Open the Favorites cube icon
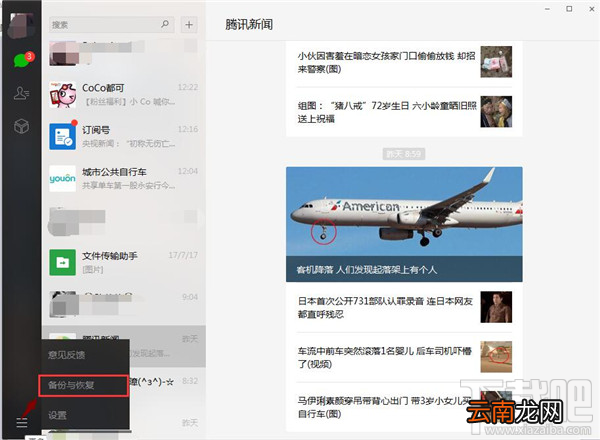Image resolution: width=600 pixels, height=440 pixels. tap(21, 126)
